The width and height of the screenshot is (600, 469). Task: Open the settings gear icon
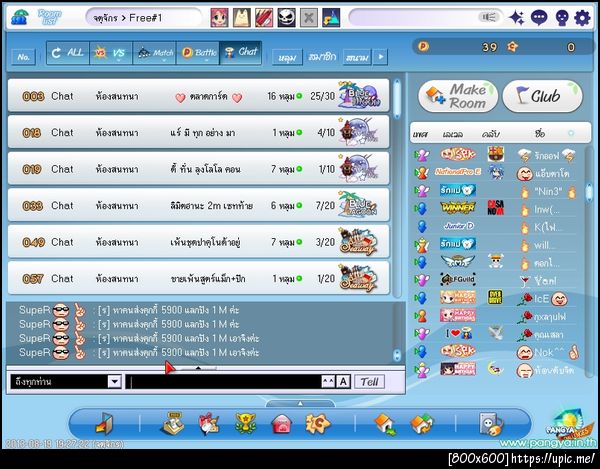(582, 18)
